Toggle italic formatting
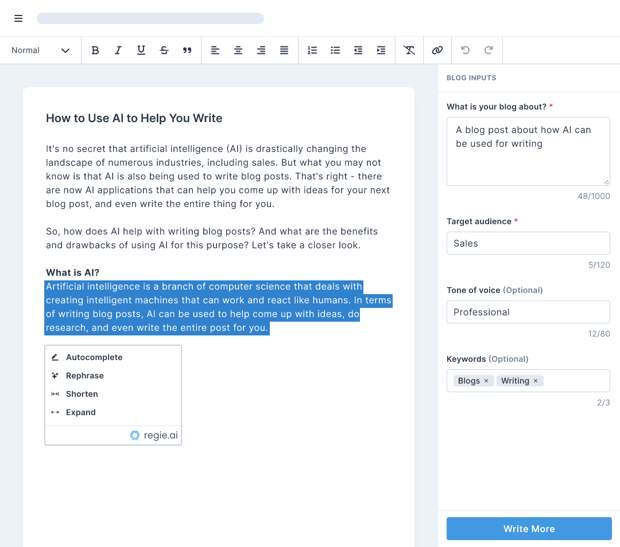The image size is (620, 547). 118,50
